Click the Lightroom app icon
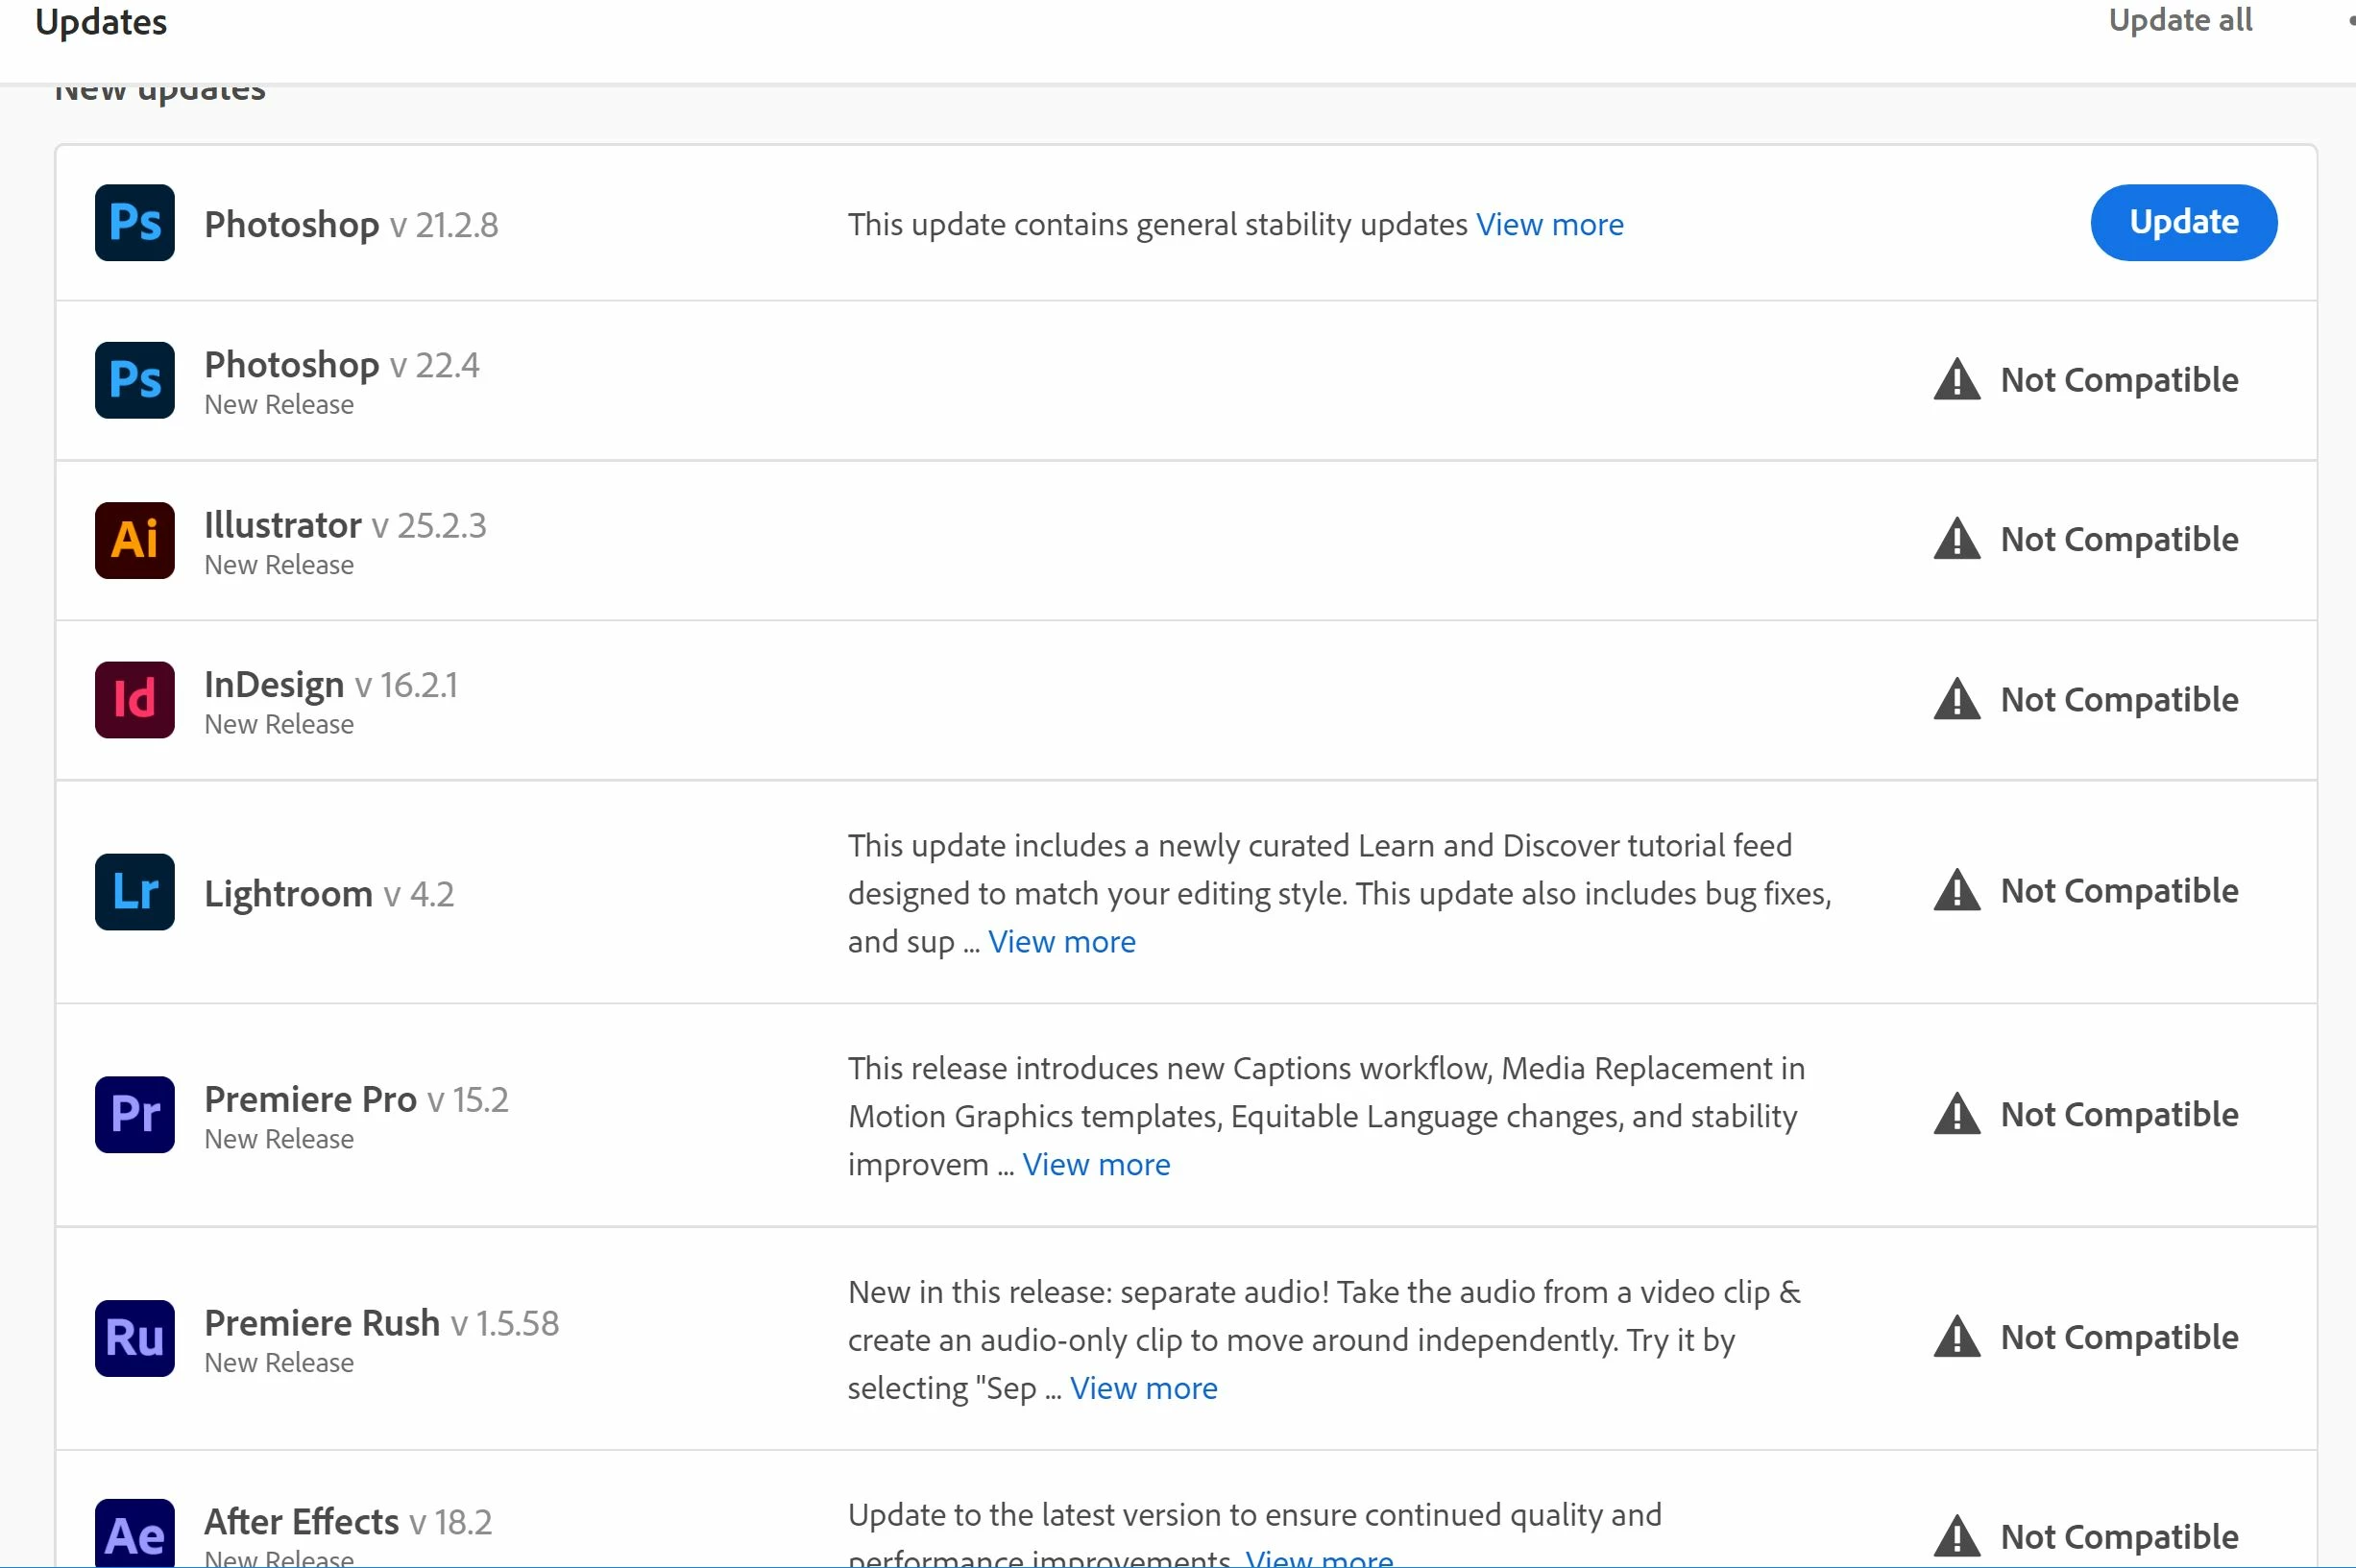 click(135, 892)
